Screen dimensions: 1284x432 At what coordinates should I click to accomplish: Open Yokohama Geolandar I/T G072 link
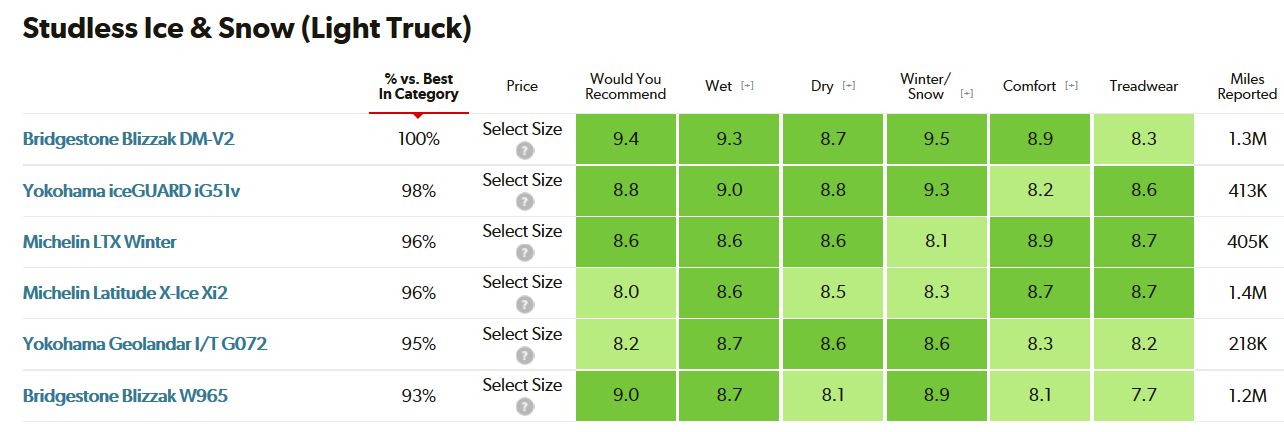(x=144, y=344)
